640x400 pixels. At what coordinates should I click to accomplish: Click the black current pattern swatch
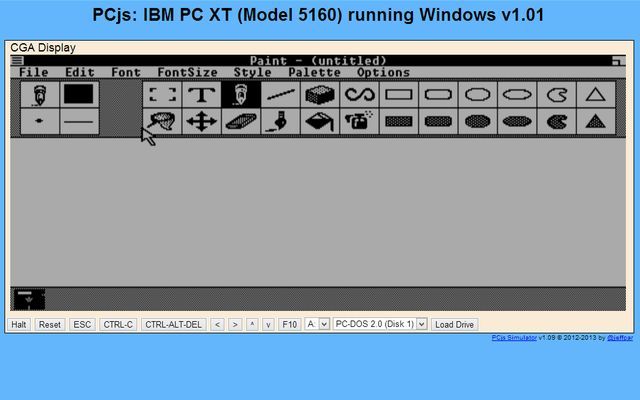coord(79,94)
